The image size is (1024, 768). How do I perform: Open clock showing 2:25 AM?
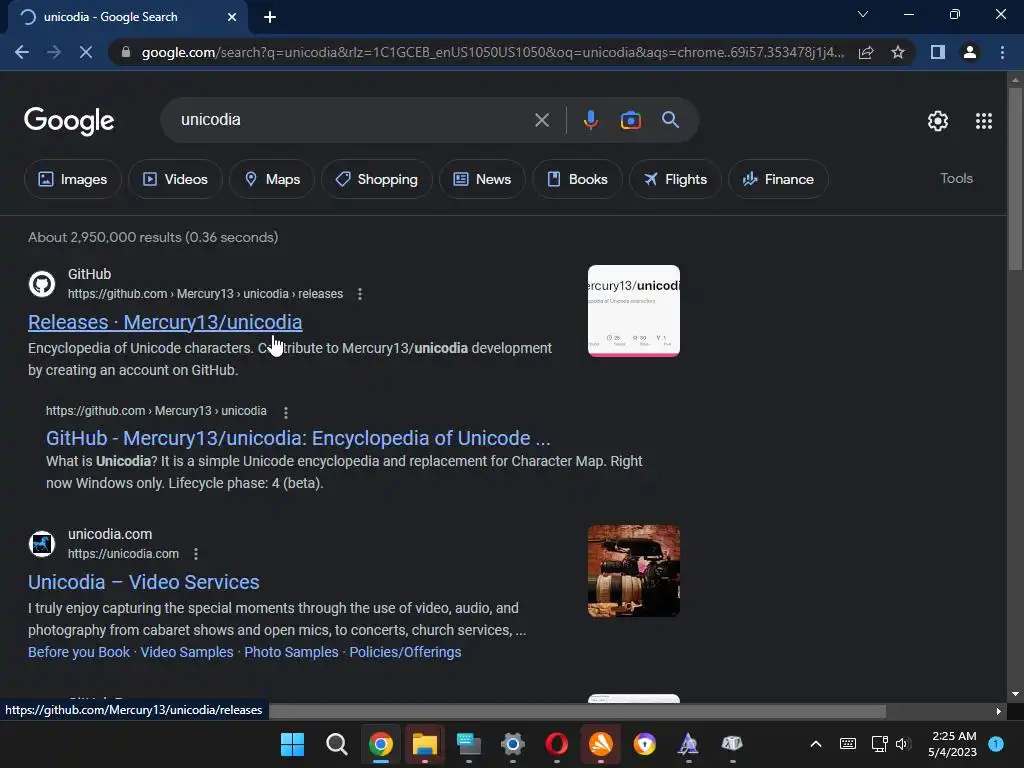pos(953,744)
